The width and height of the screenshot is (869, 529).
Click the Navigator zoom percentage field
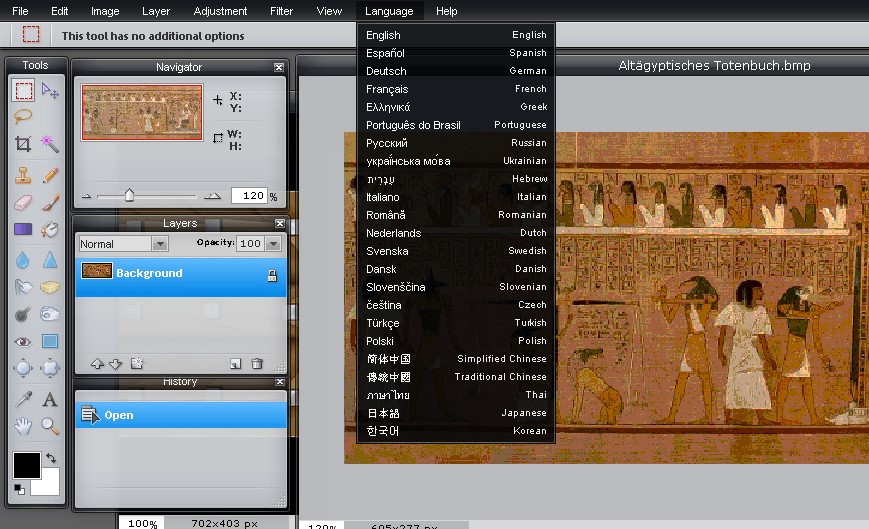(x=248, y=196)
